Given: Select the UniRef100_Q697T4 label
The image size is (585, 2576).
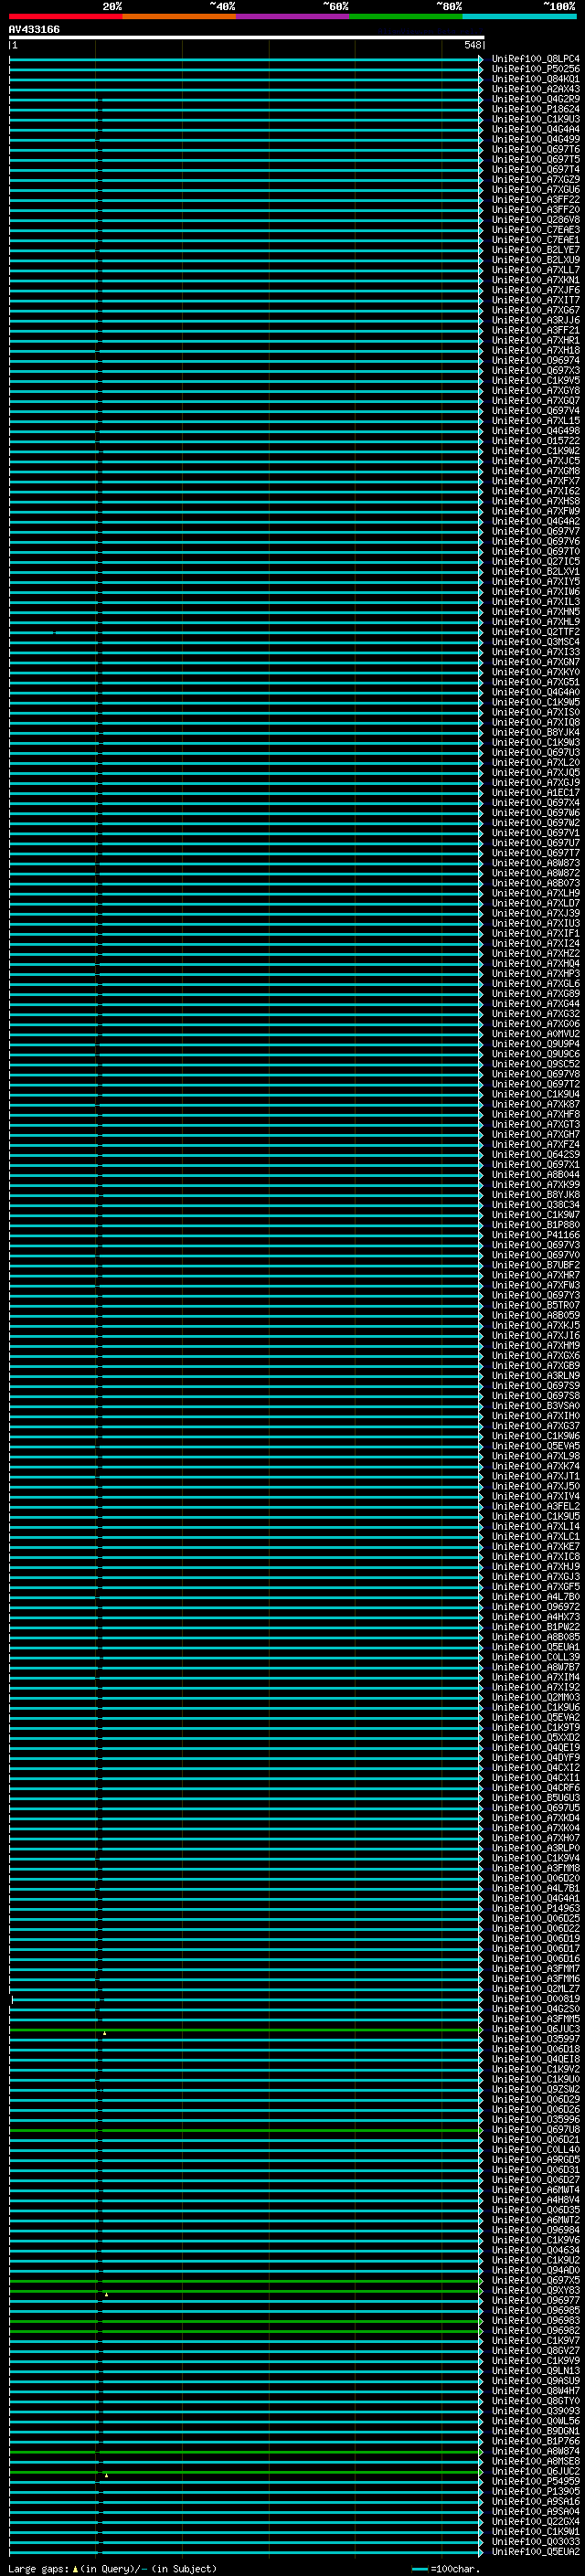Looking at the screenshot, I should tap(535, 169).
